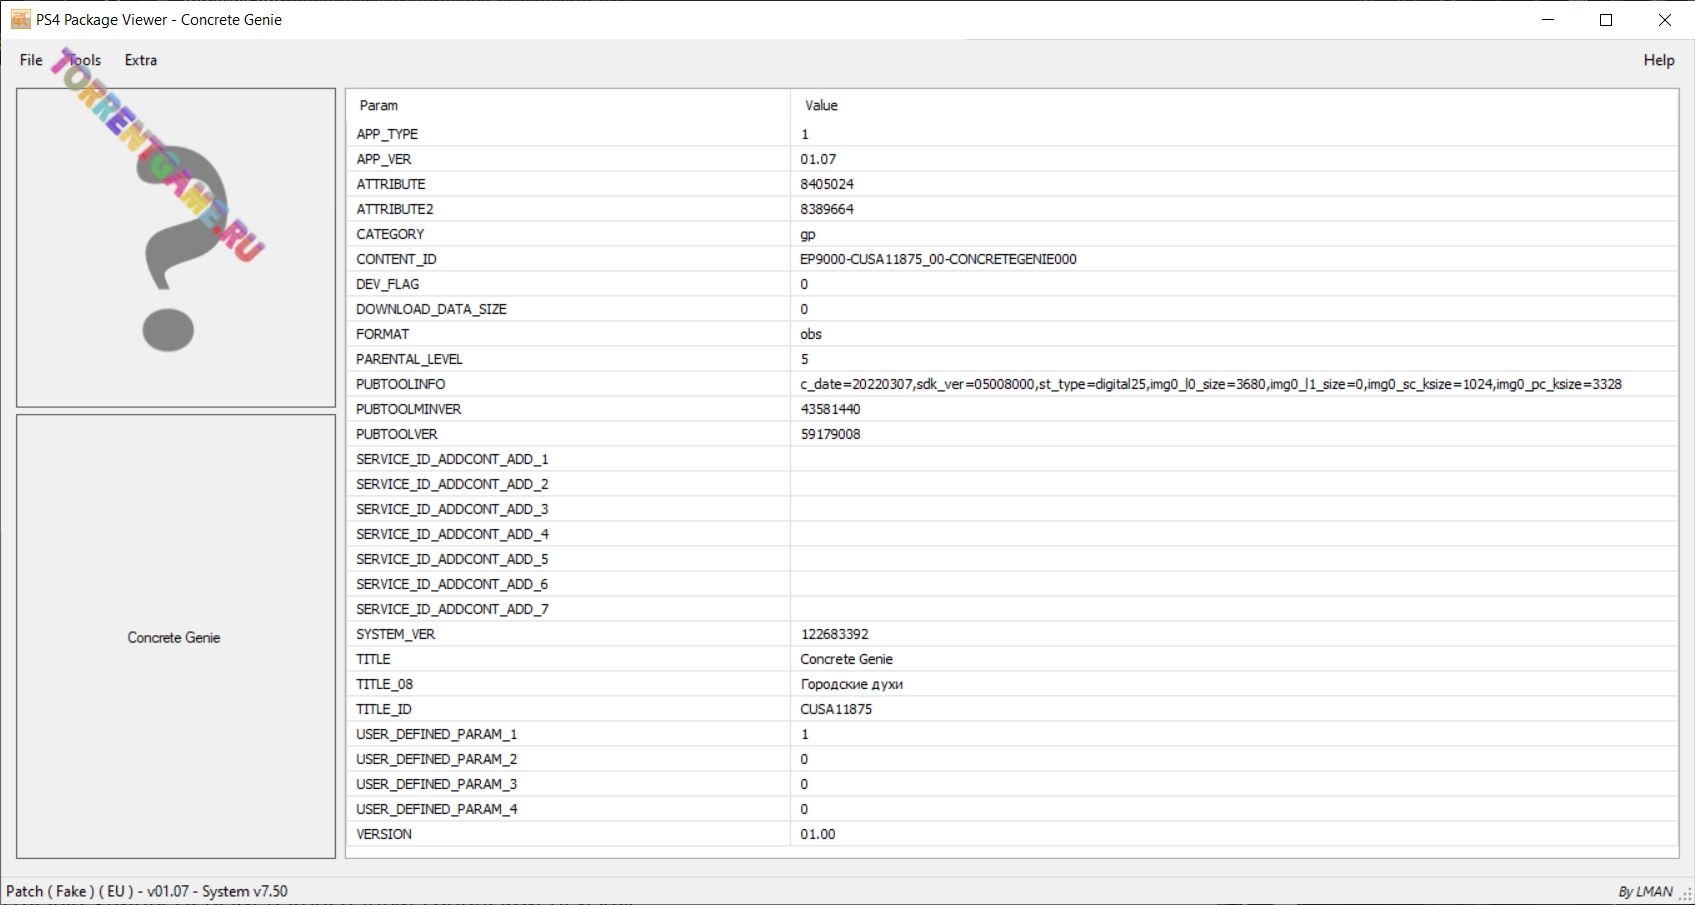The image size is (1695, 905).
Task: Click the TITLE_08 Russian title value
Action: [851, 684]
